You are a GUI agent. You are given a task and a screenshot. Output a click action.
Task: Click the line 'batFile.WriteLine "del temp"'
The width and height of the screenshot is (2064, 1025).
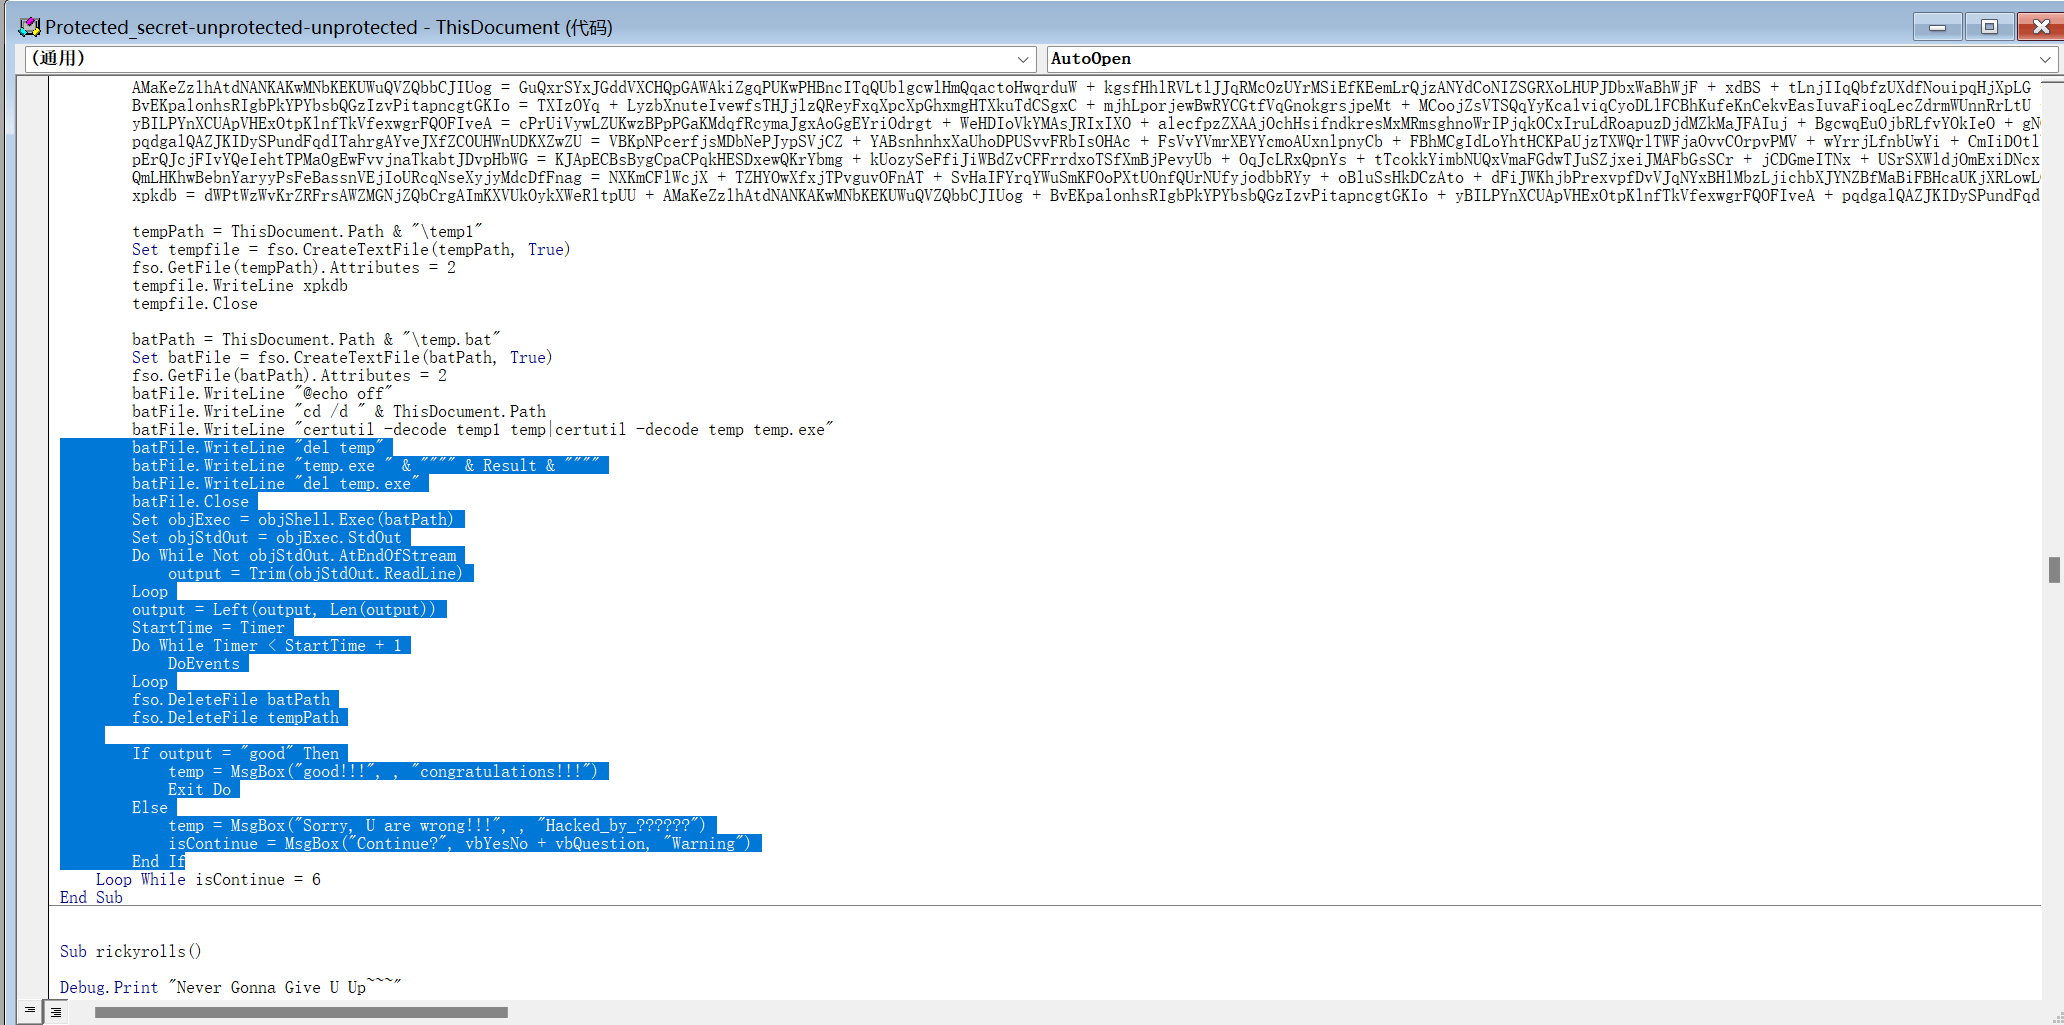coord(258,447)
